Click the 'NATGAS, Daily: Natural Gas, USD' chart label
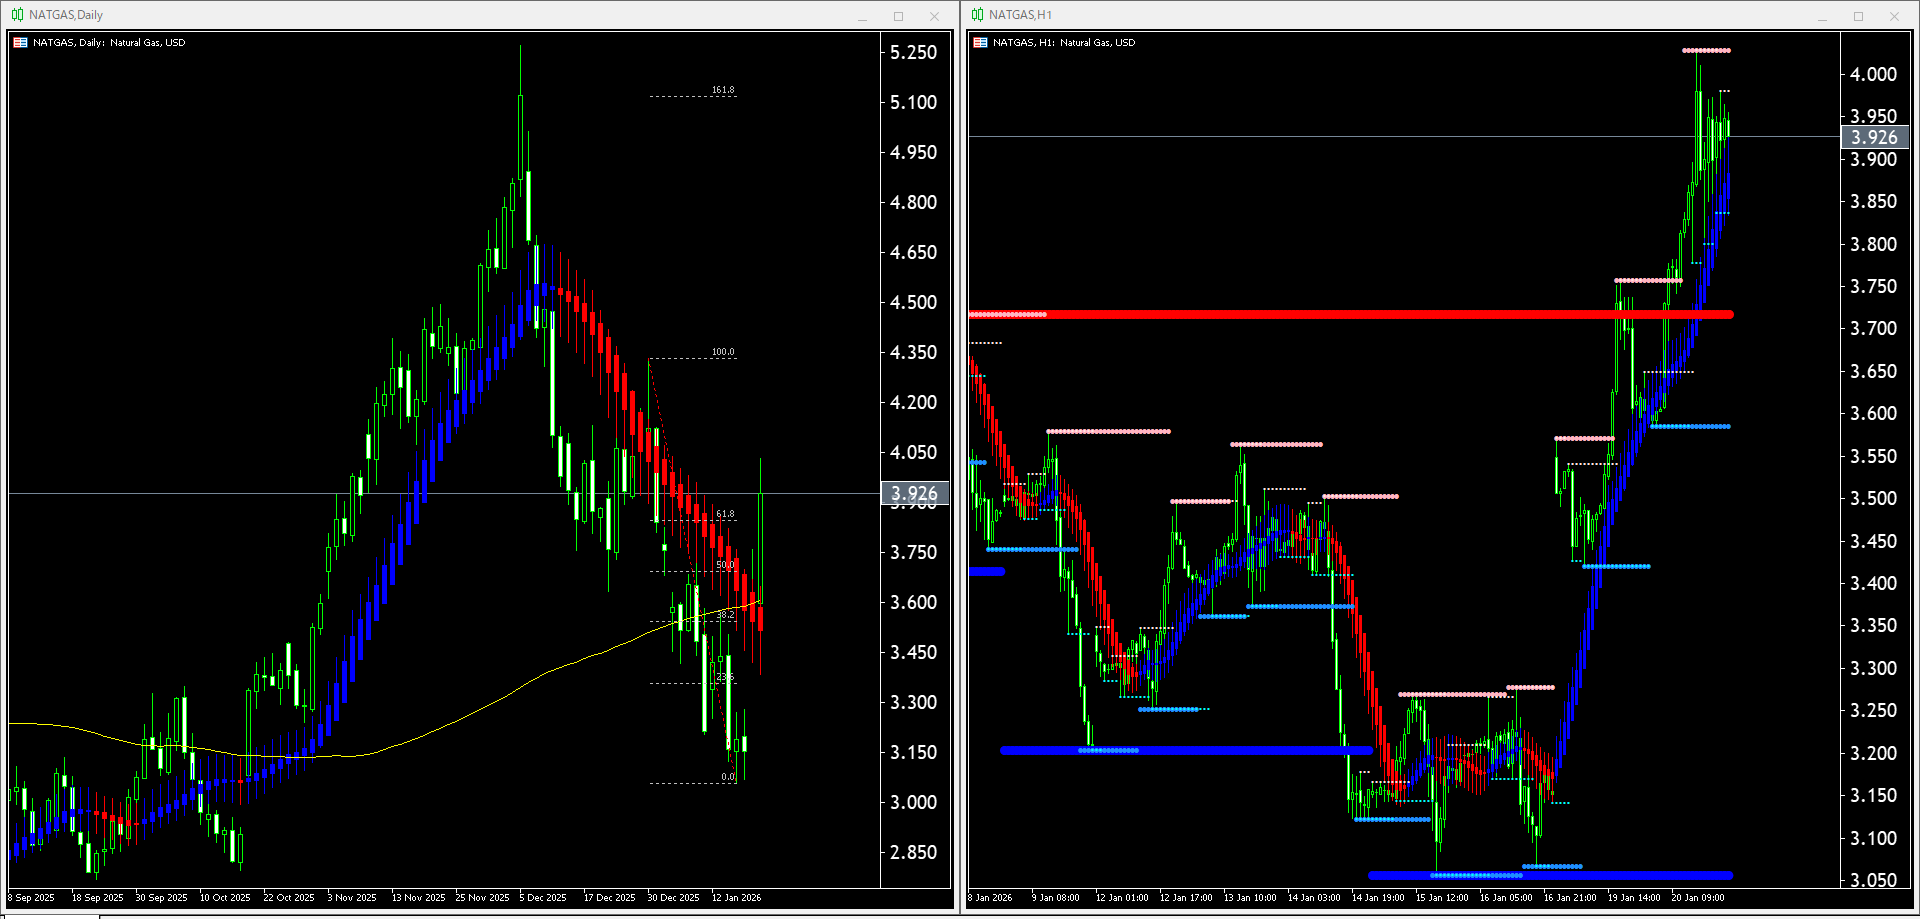Screen dimensions: 1920x919 [x=109, y=43]
